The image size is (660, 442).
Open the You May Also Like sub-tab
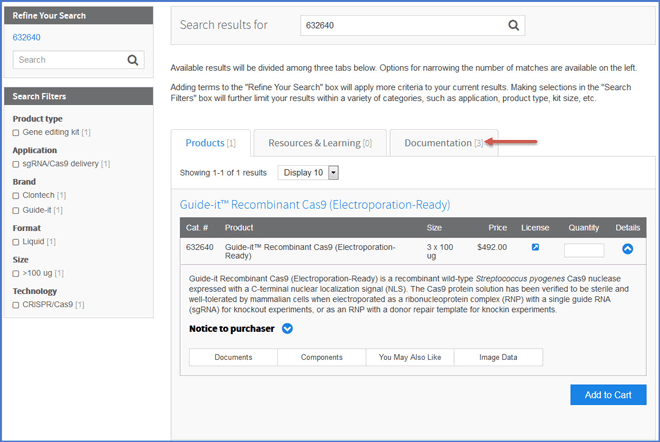coord(410,357)
